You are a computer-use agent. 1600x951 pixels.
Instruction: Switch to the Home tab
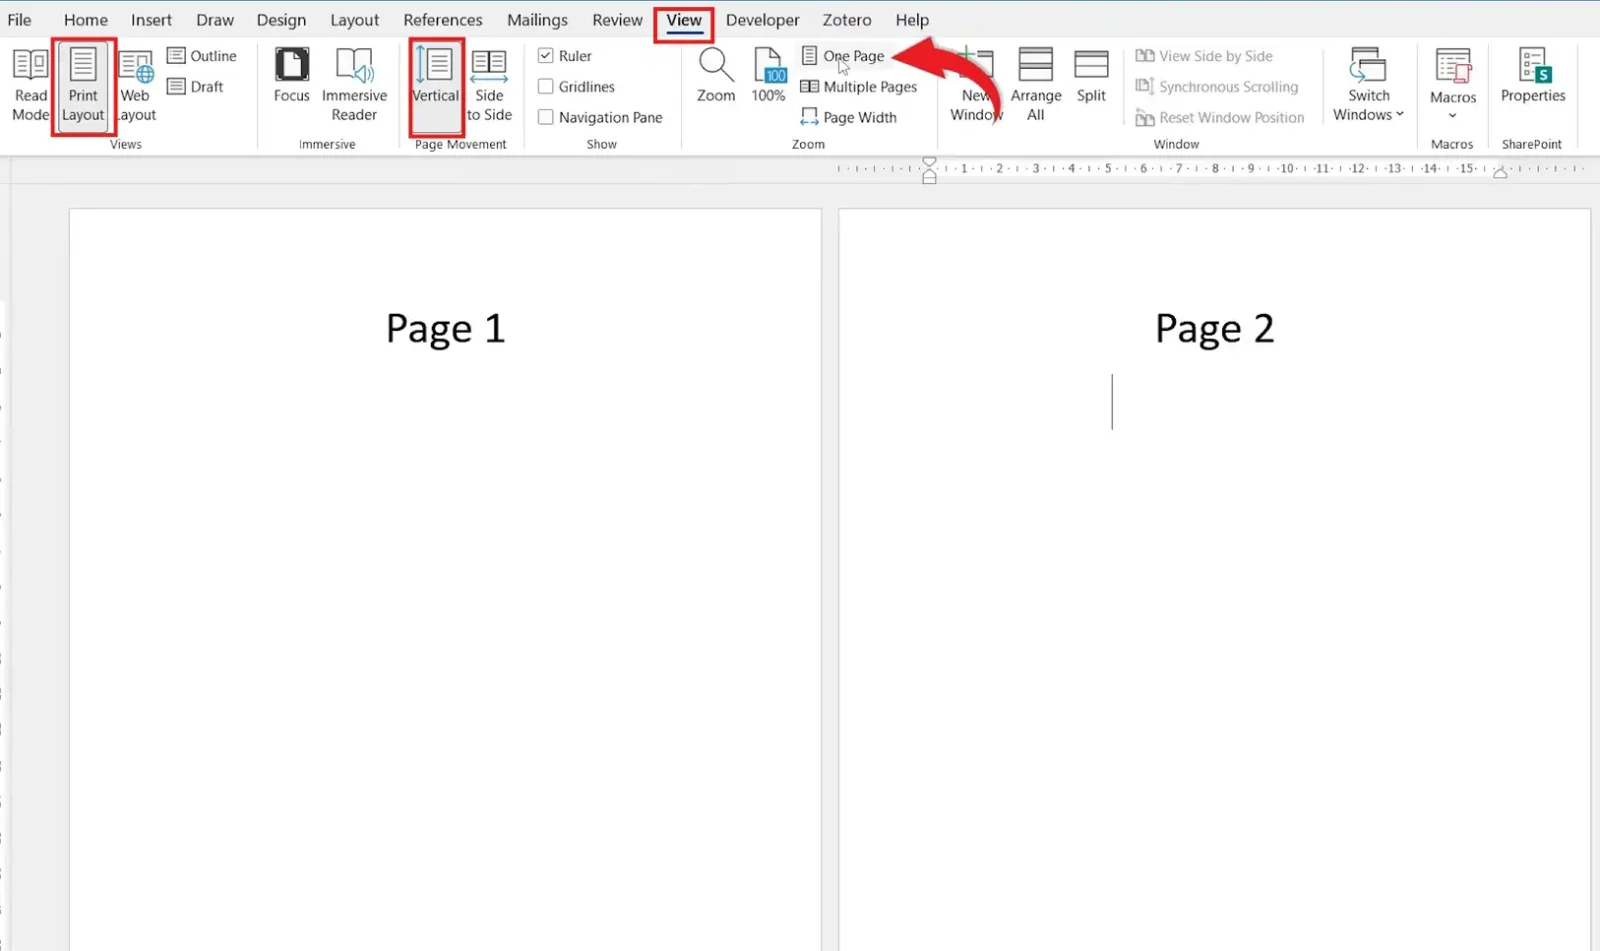86,20
